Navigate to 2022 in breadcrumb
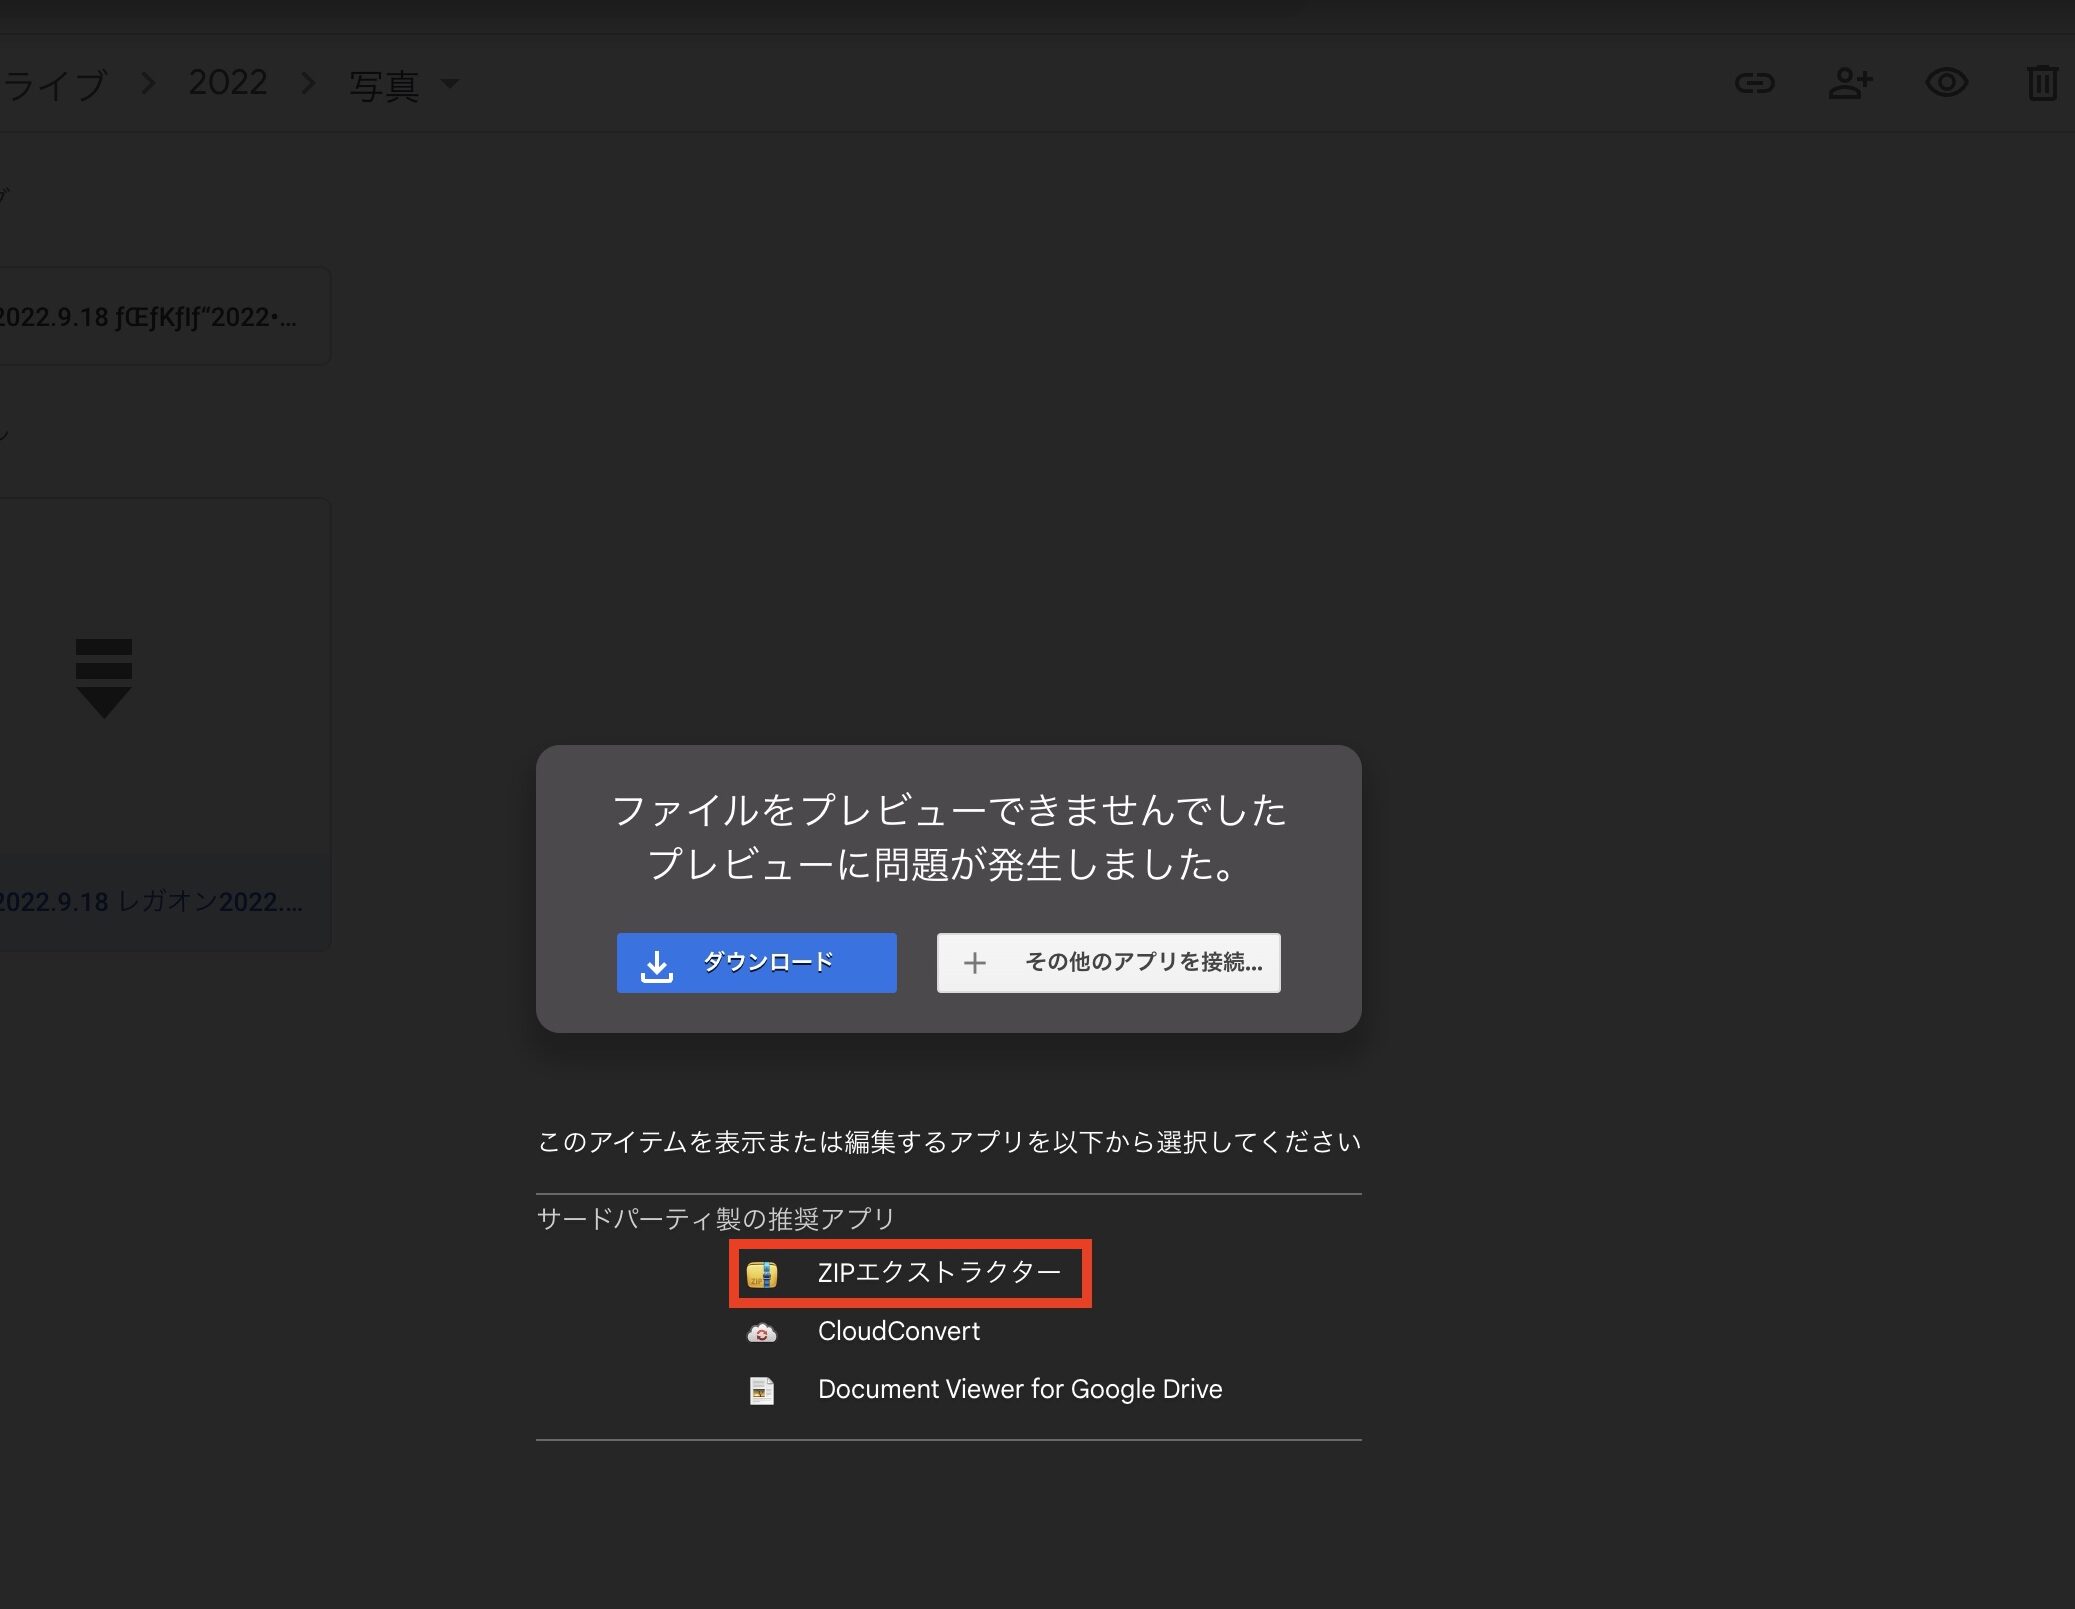The image size is (2075, 1609). (x=228, y=83)
